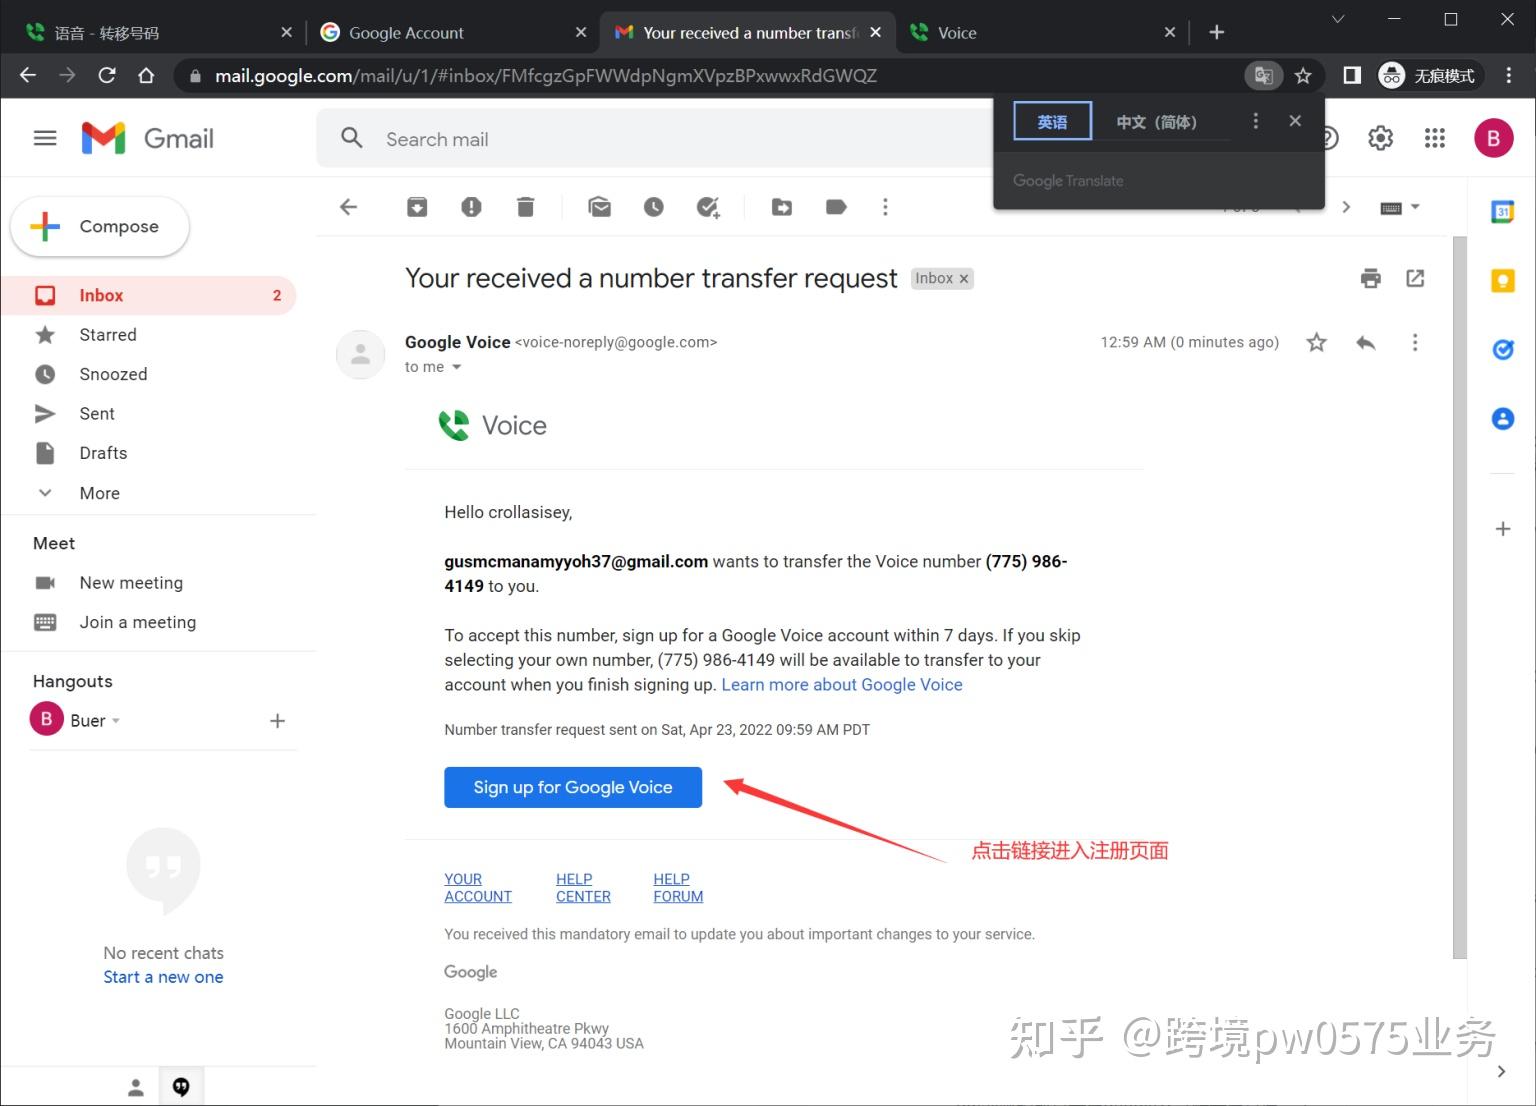The image size is (1536, 1106).
Task: Snooze this email
Action: point(653,207)
